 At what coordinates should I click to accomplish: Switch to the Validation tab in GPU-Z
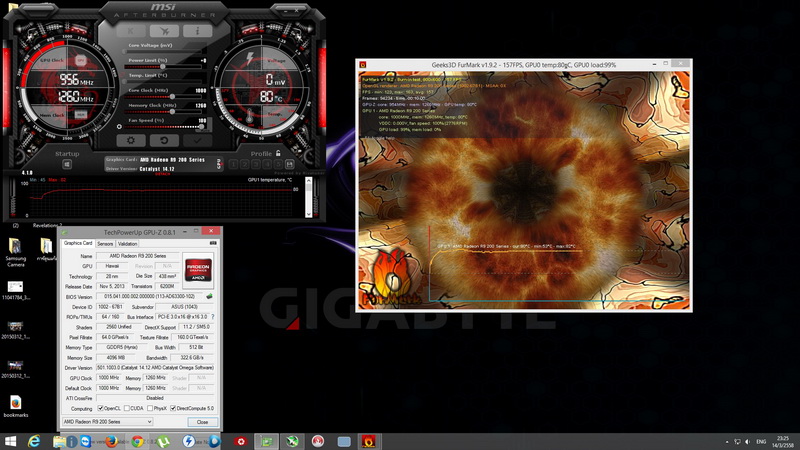[x=128, y=244]
